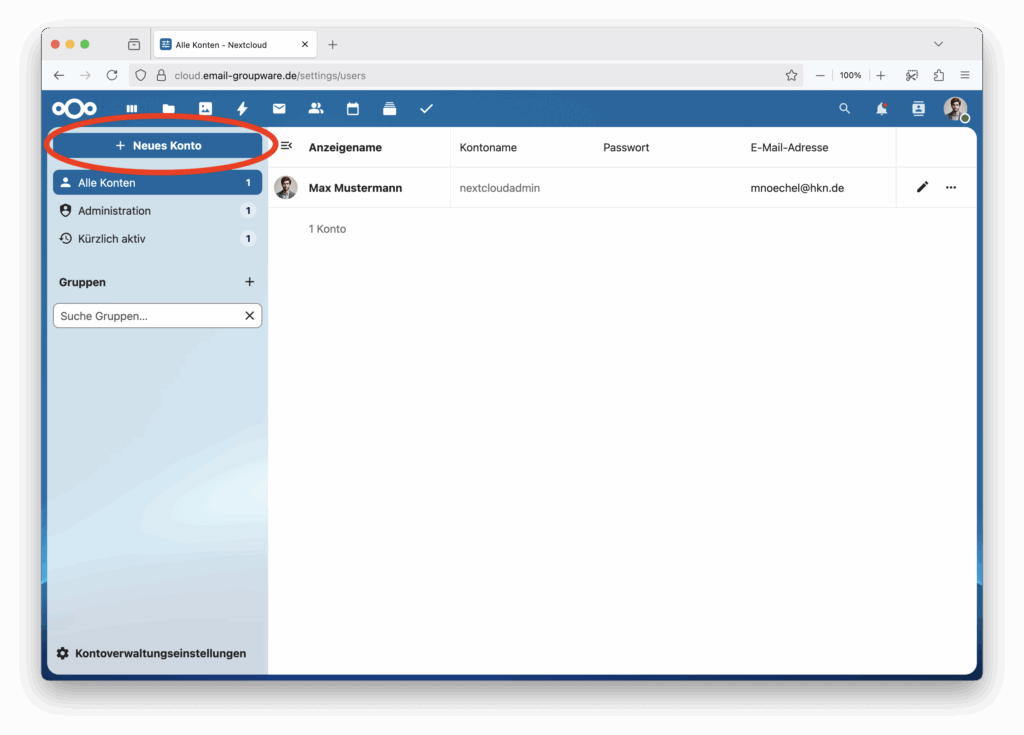This screenshot has width=1024, height=735.
Task: Open the Nextcloud logo home link
Action: tap(74, 108)
